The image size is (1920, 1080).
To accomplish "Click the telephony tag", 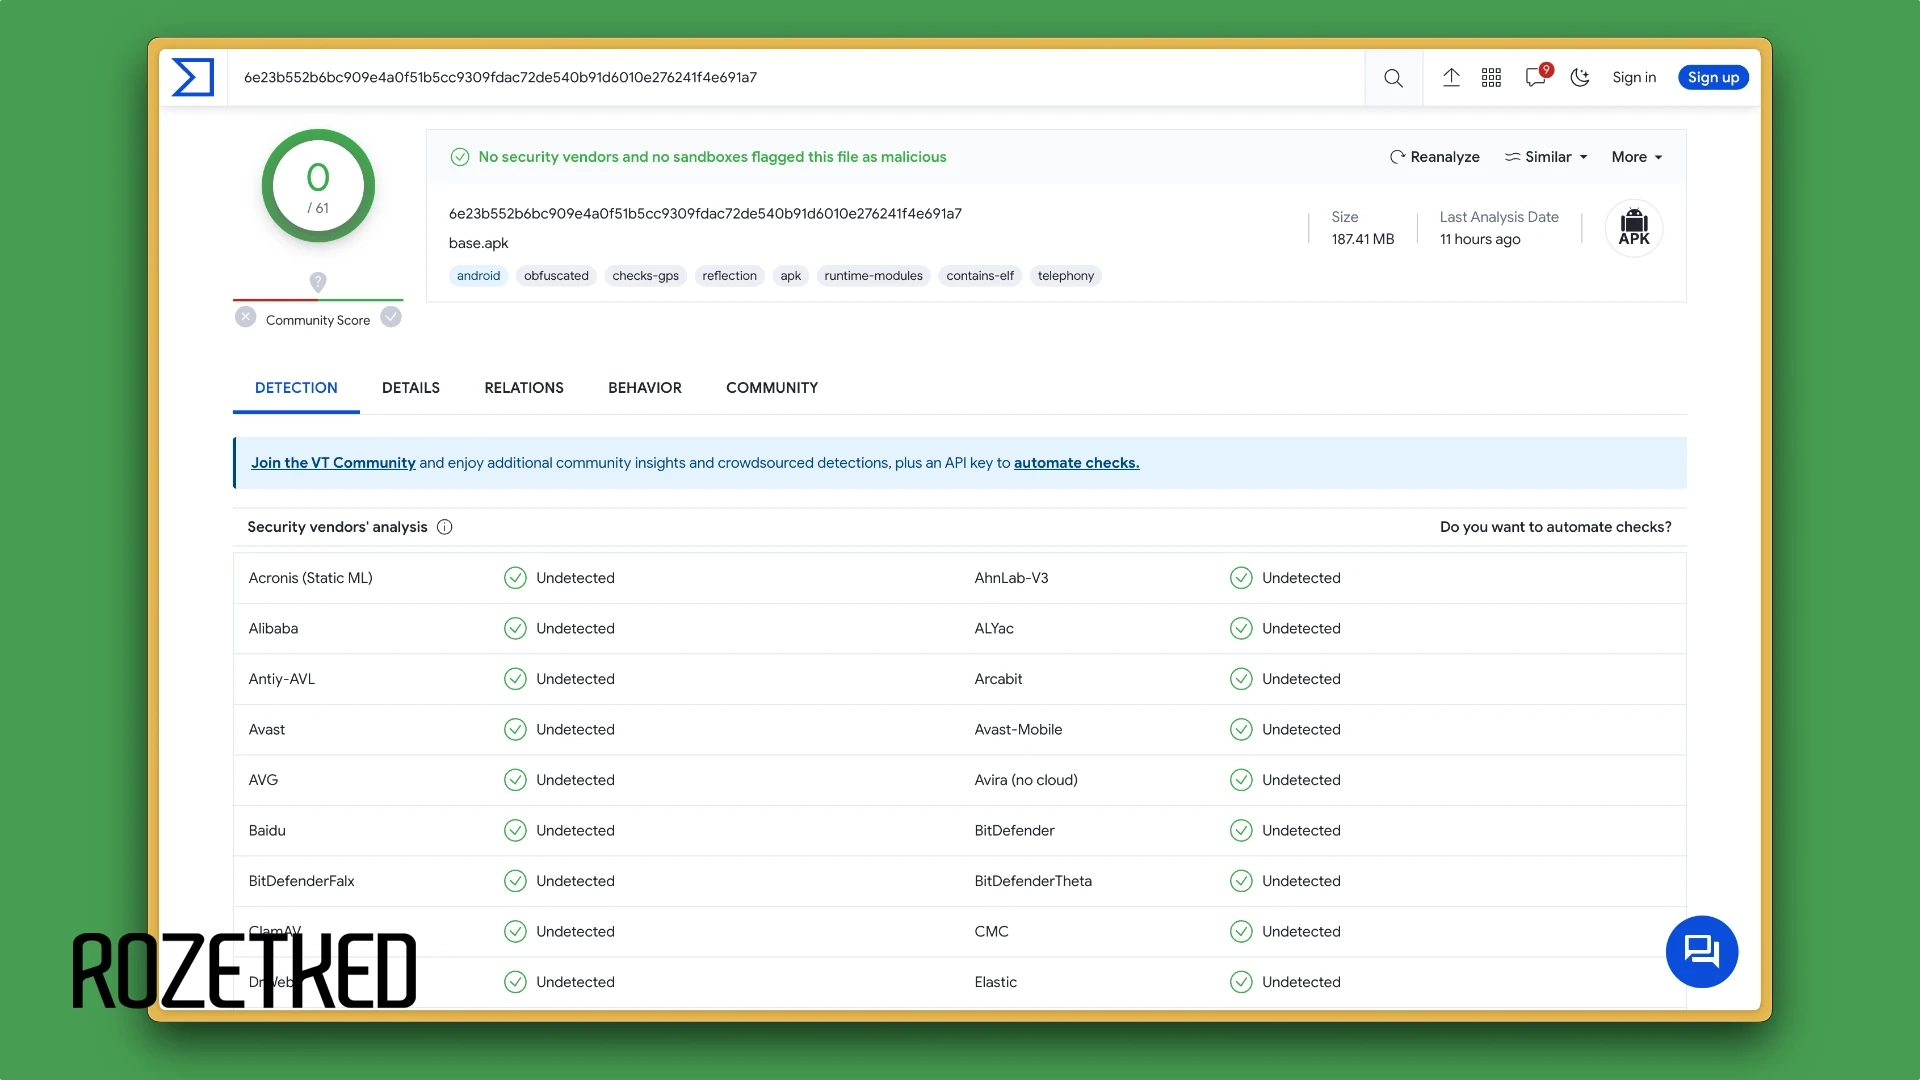I will (1065, 276).
